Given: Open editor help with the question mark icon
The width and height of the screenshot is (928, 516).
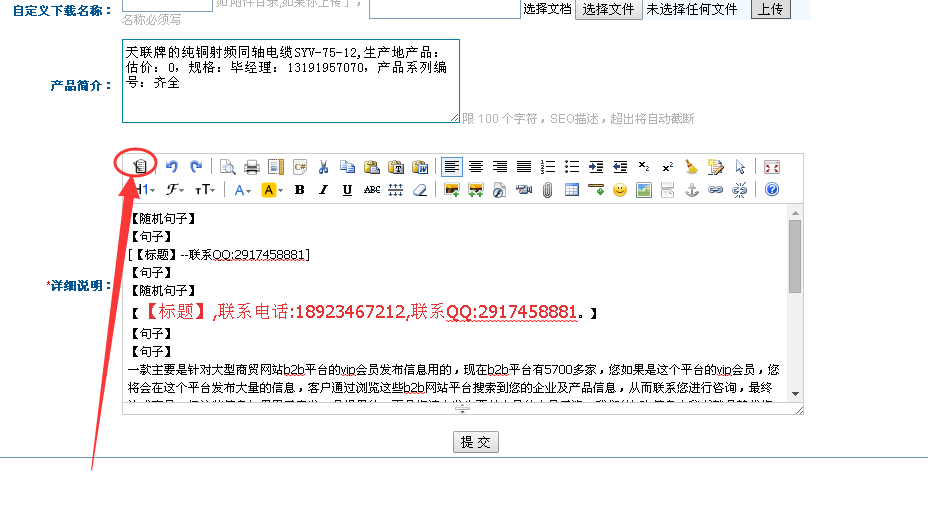Looking at the screenshot, I should tap(771, 190).
